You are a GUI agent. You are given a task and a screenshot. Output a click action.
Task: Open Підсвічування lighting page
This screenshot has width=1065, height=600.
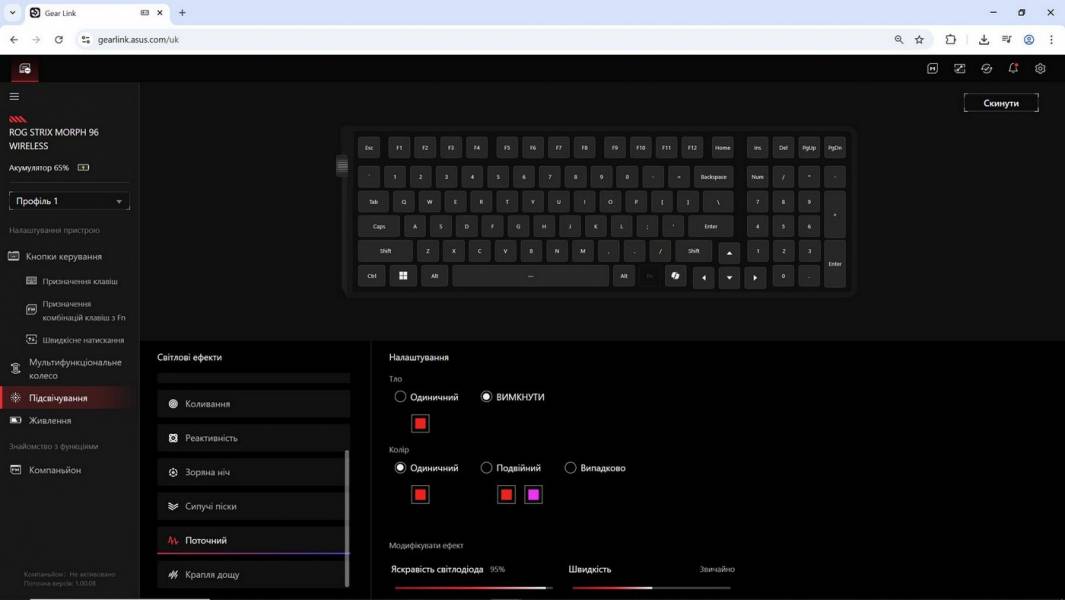coord(69,398)
